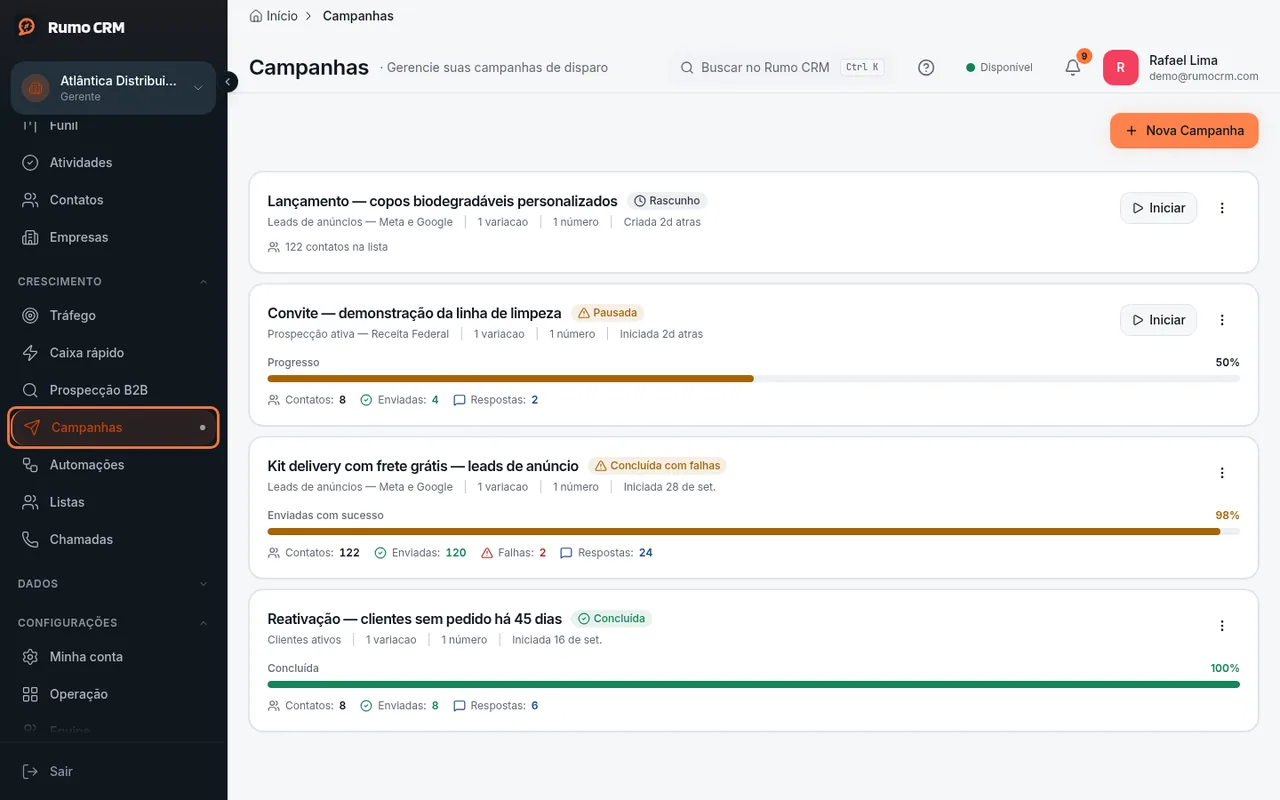Expand the DADOS section
The height and width of the screenshot is (800, 1280).
pos(113,584)
